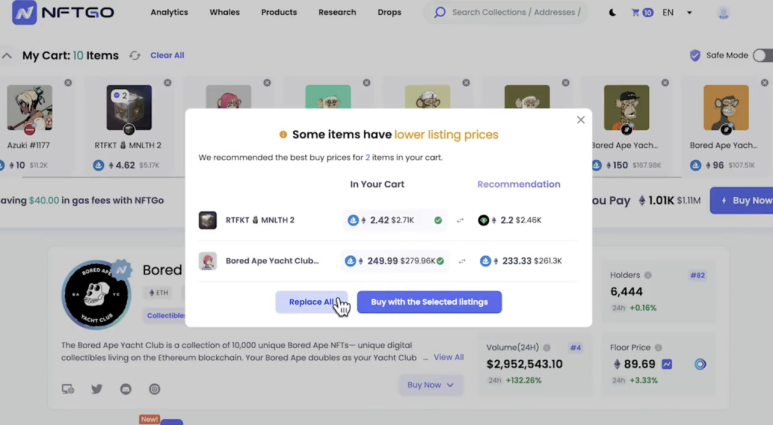The image size is (773, 425).
Task: Select the RTFKT recommended price 2.2
Action: pyautogui.click(x=510, y=220)
